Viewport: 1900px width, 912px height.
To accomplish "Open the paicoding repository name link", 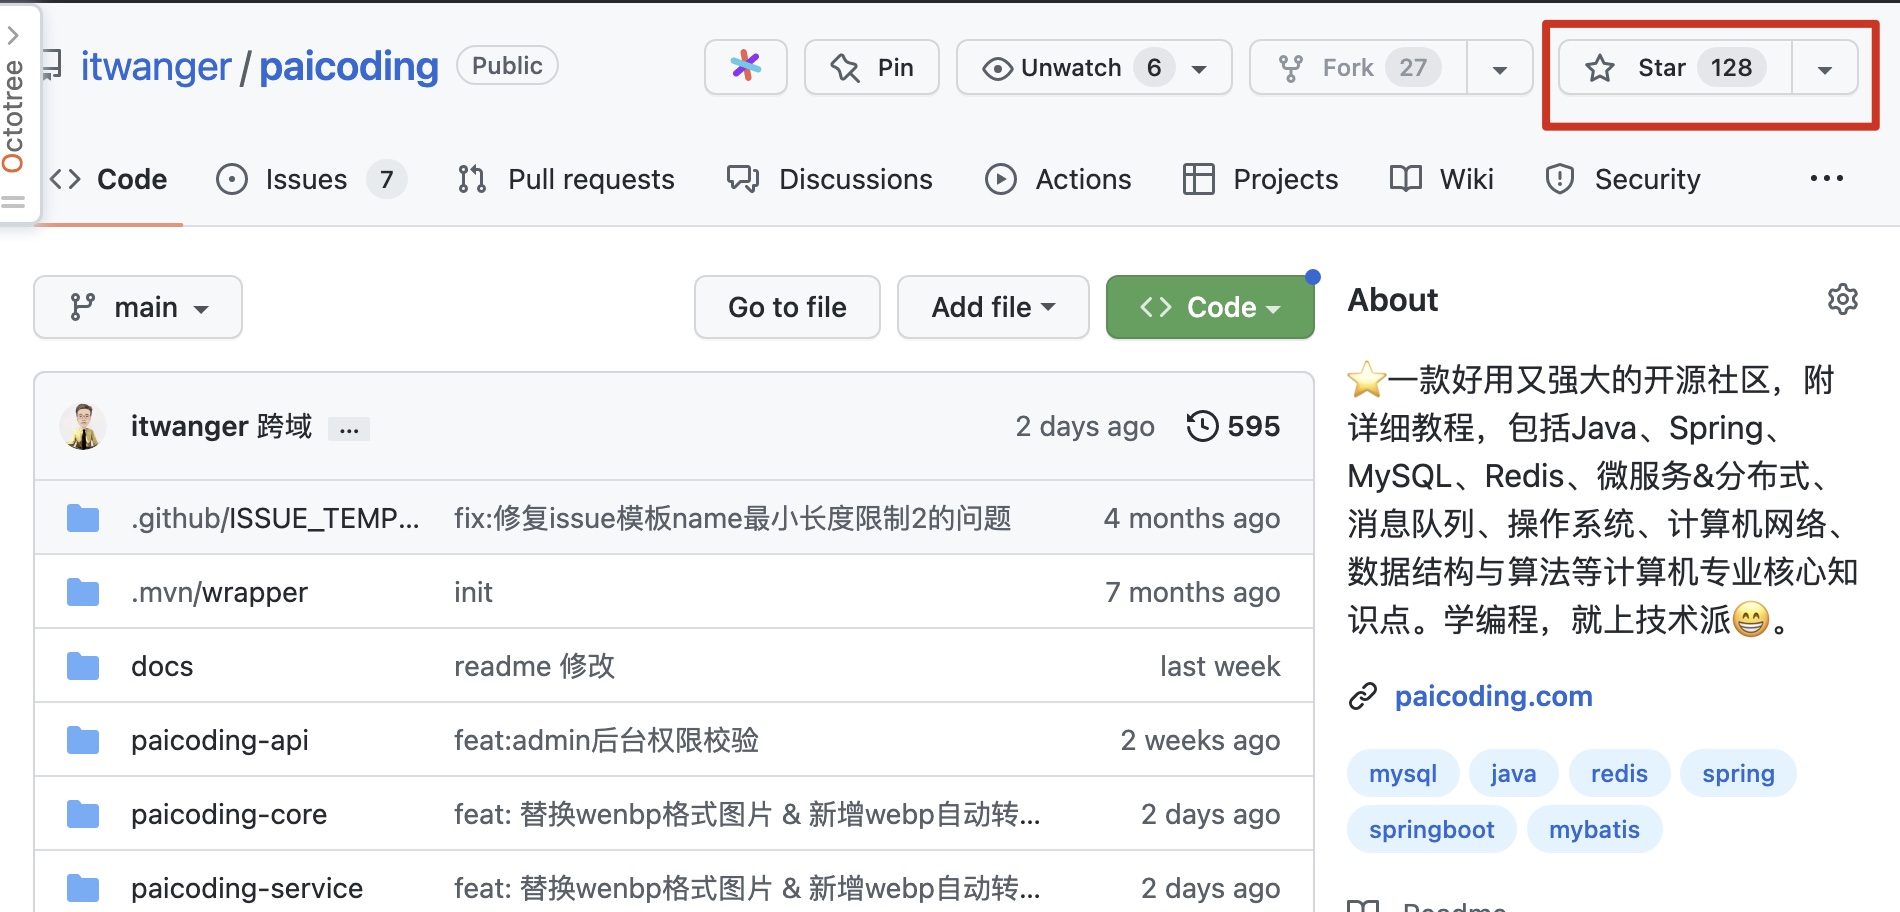I will (x=348, y=67).
